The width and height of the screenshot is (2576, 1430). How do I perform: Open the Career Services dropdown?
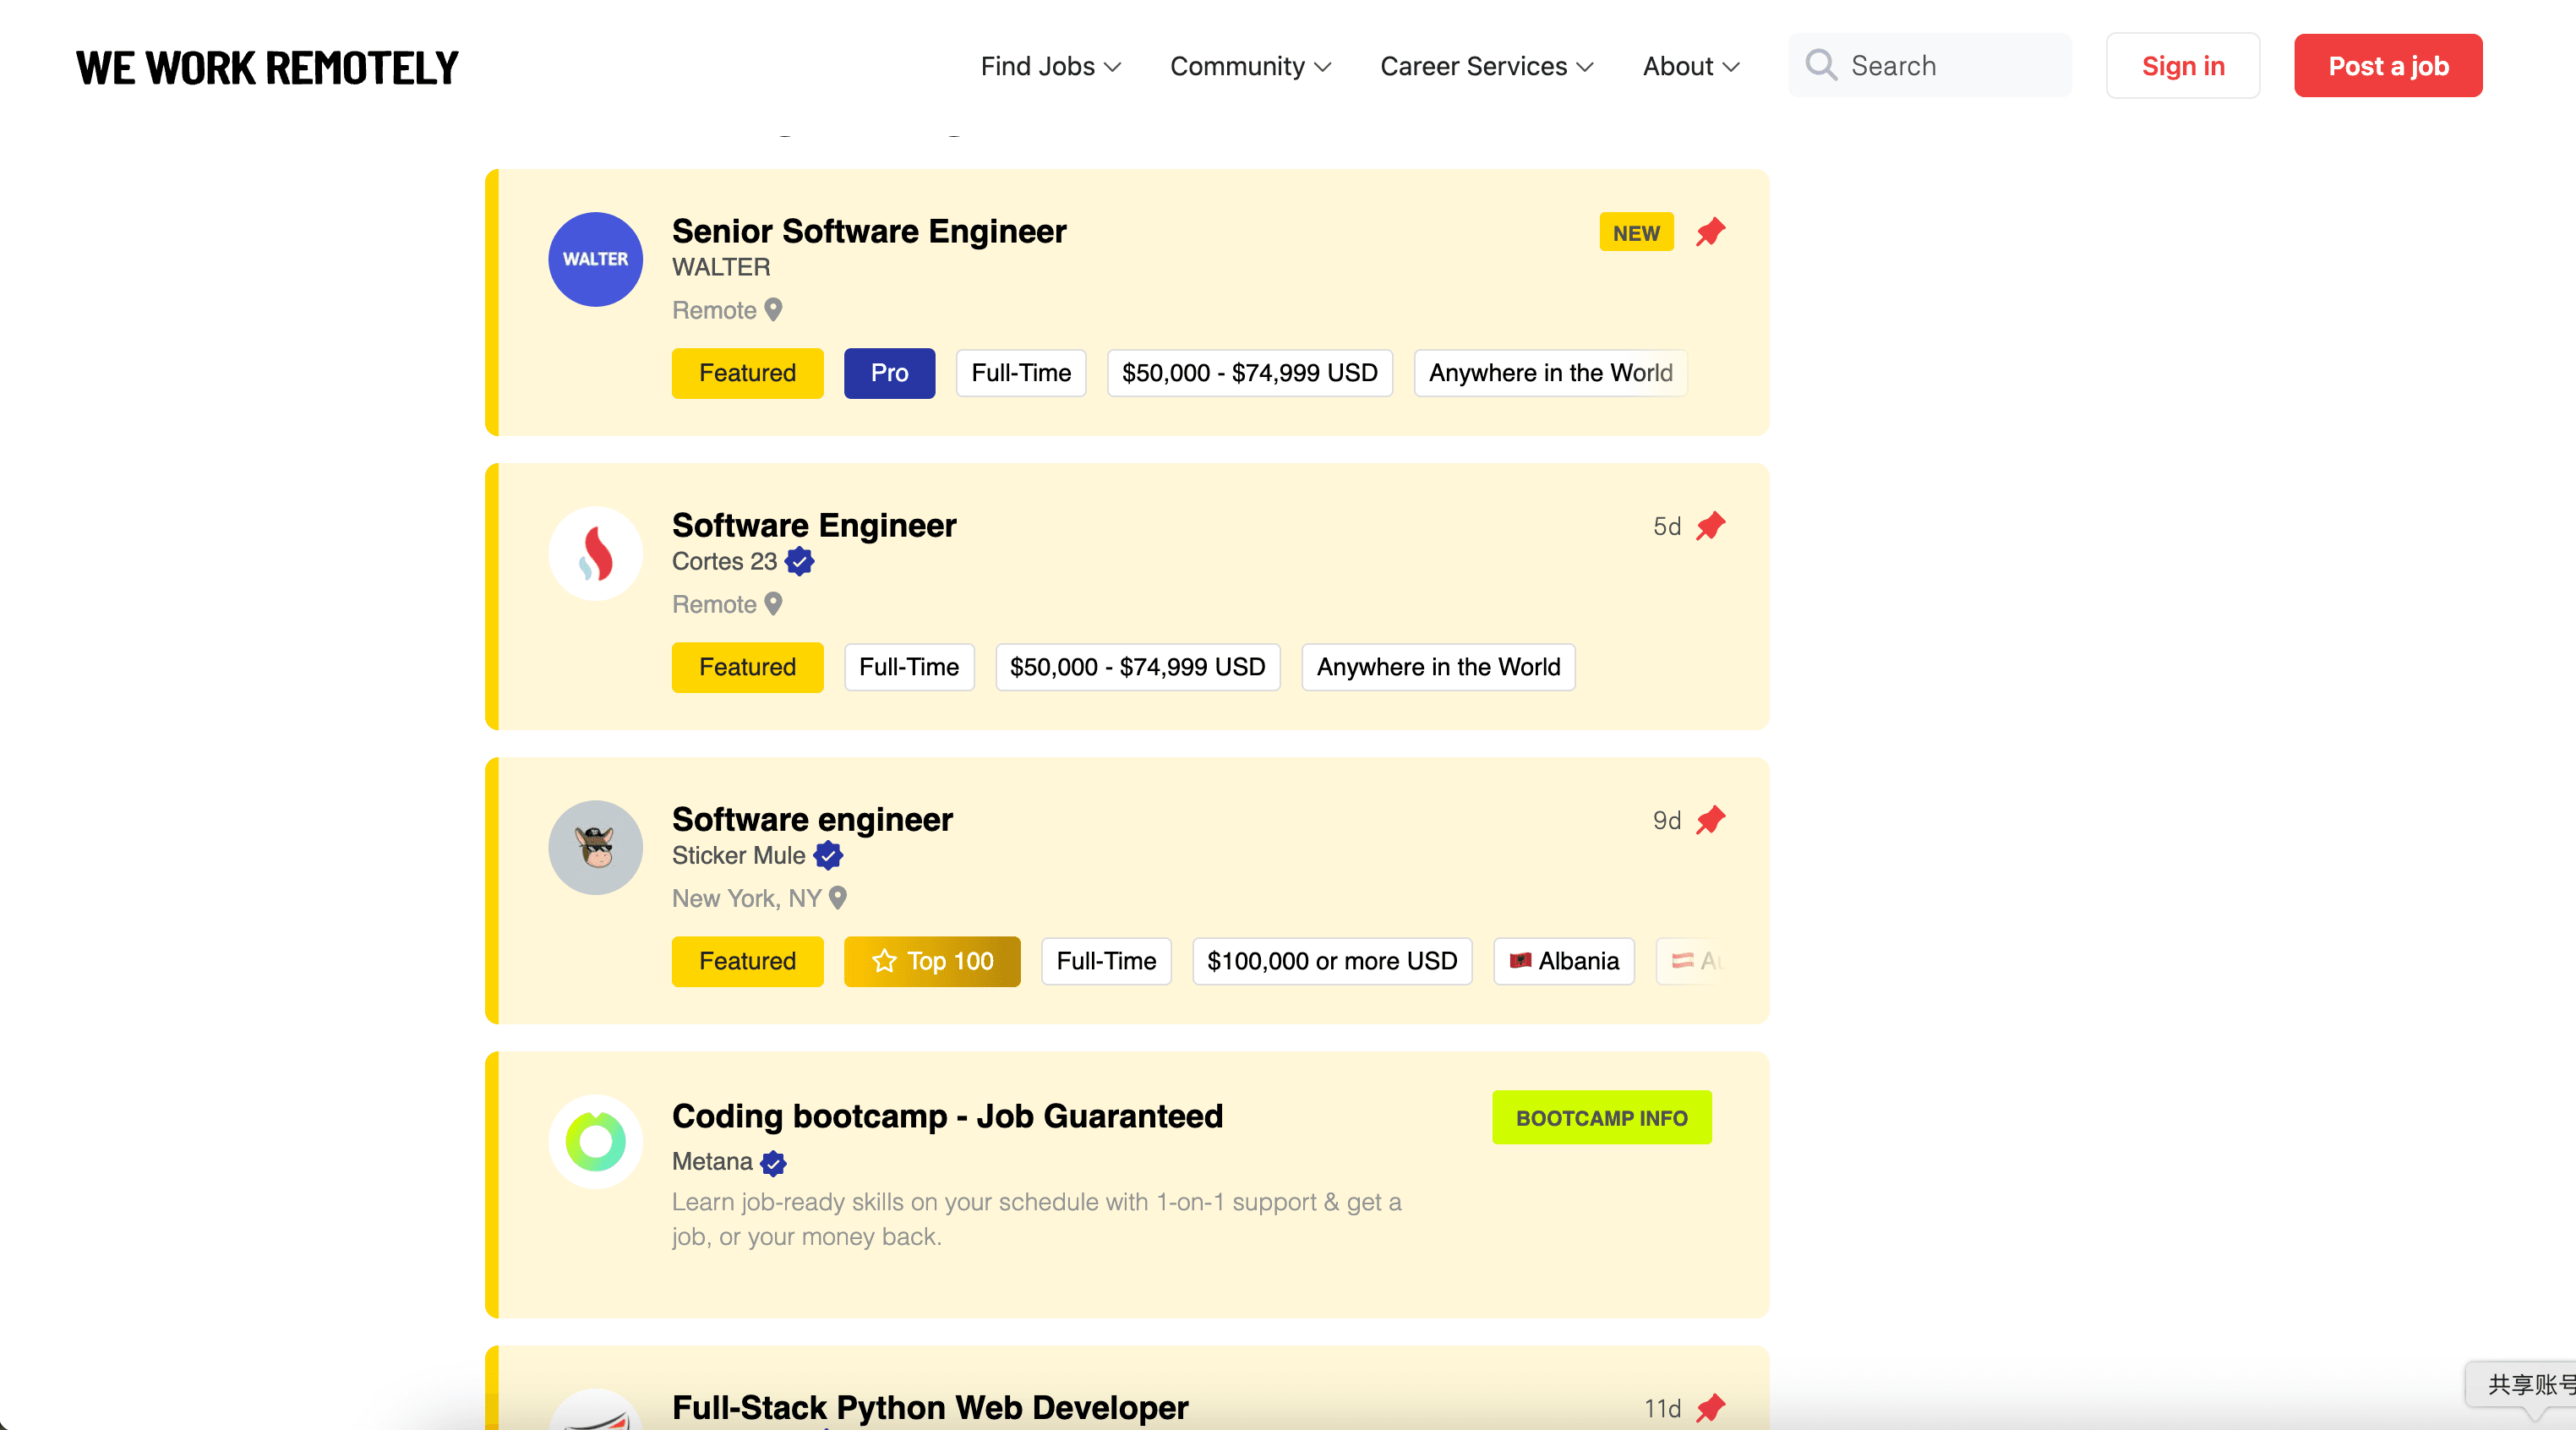[1485, 66]
